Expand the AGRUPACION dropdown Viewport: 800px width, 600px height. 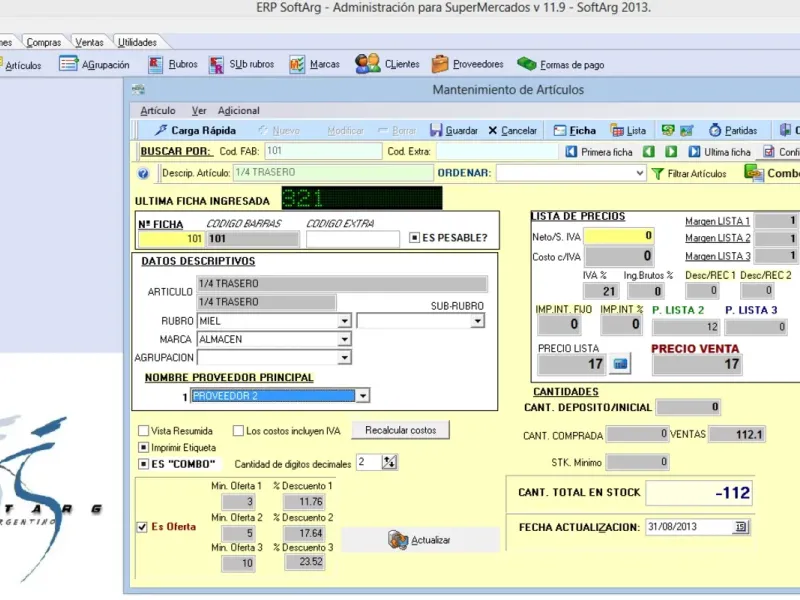pos(344,358)
